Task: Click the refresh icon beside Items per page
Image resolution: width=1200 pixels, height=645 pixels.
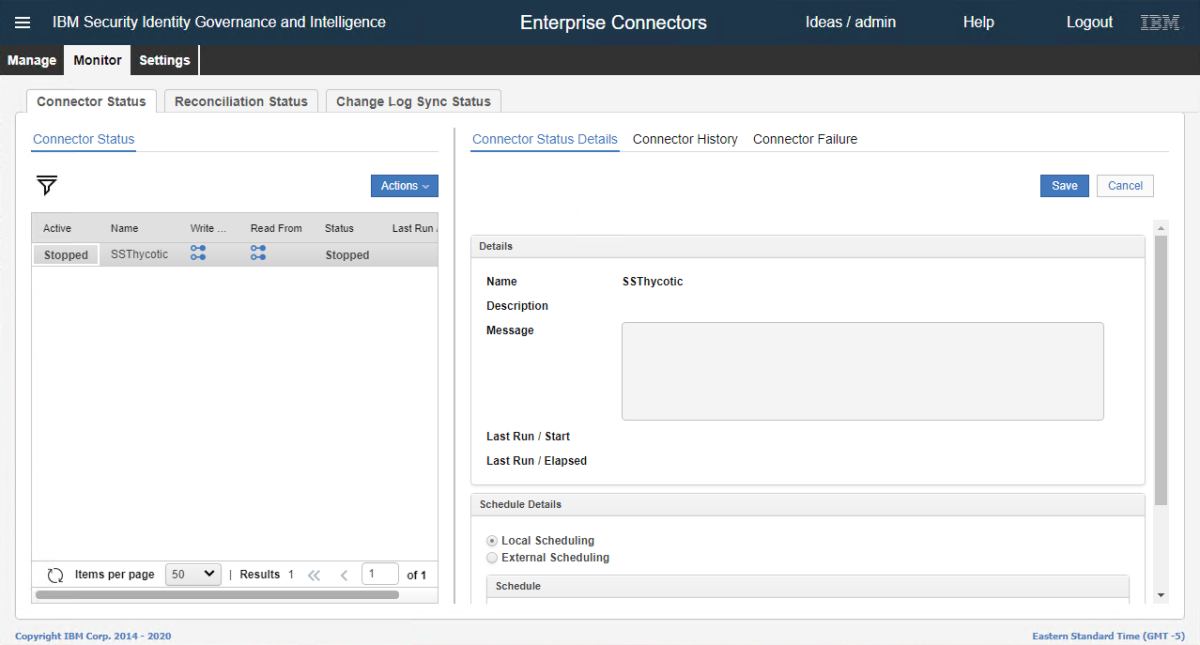Action: pos(56,575)
